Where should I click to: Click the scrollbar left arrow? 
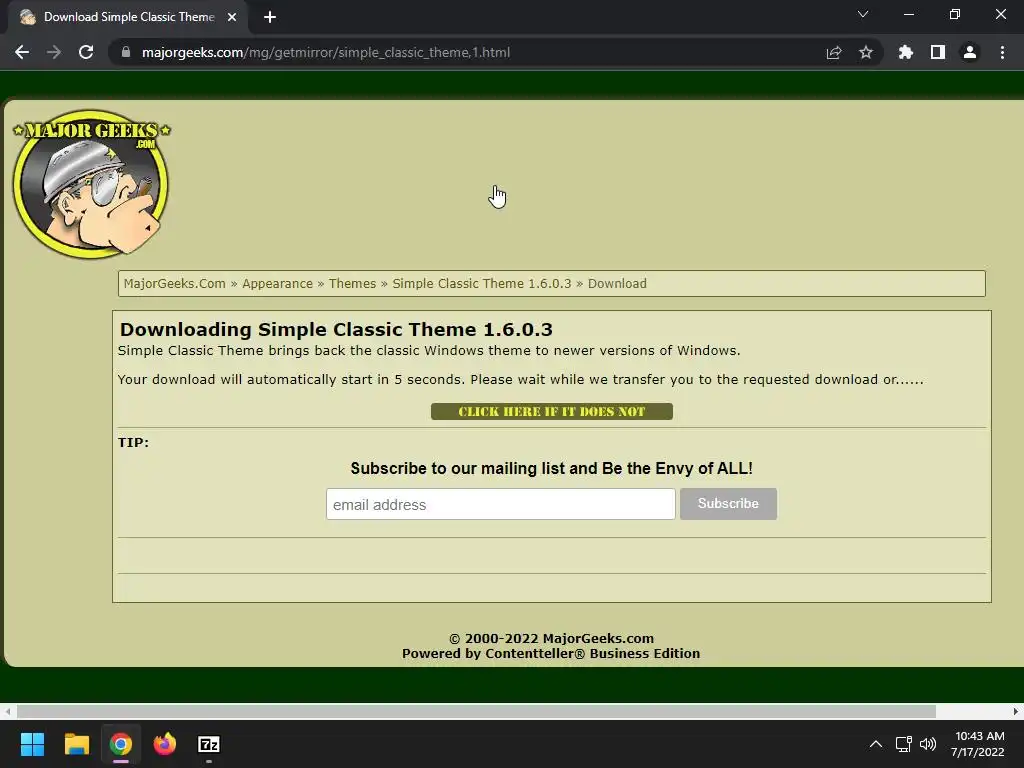[x=7, y=711]
